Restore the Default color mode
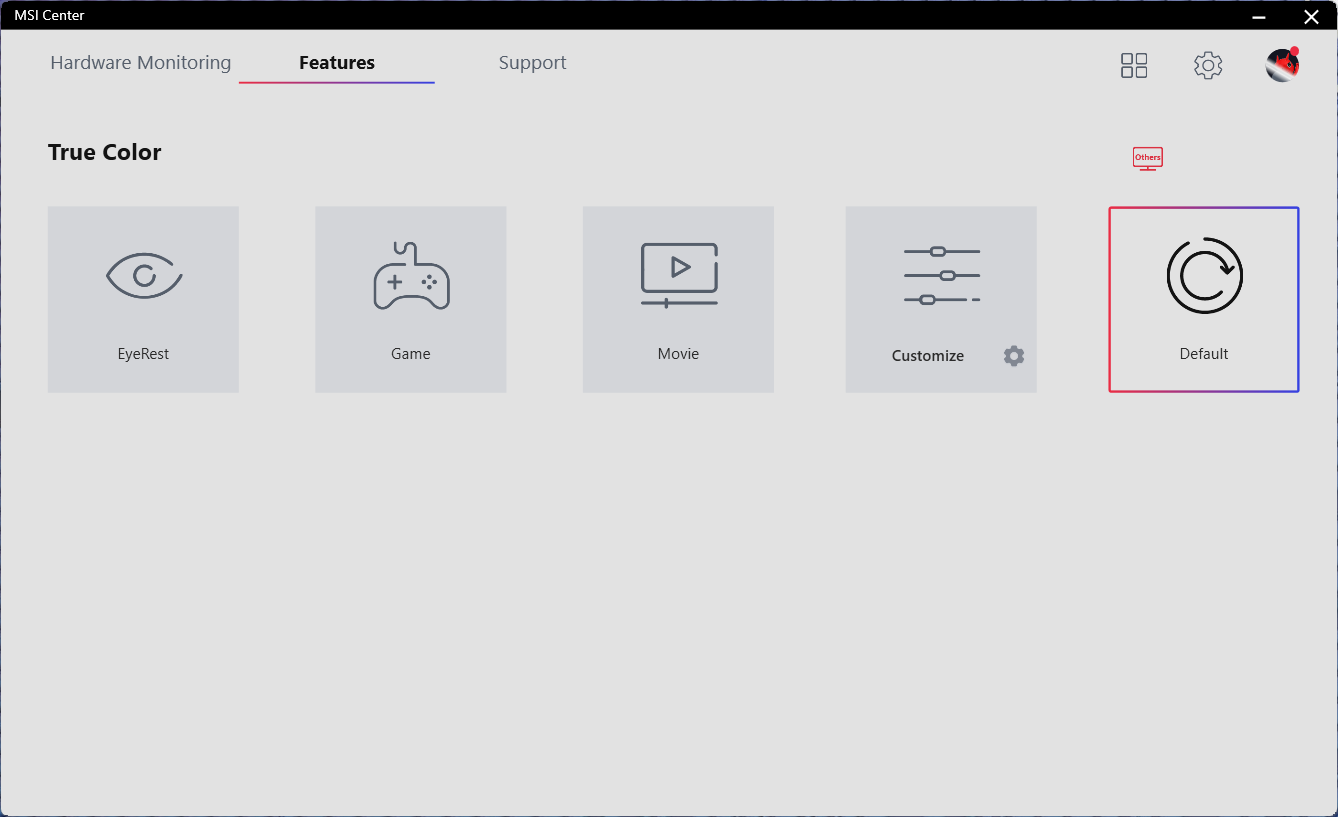Viewport: 1338px width, 817px height. tap(1204, 299)
